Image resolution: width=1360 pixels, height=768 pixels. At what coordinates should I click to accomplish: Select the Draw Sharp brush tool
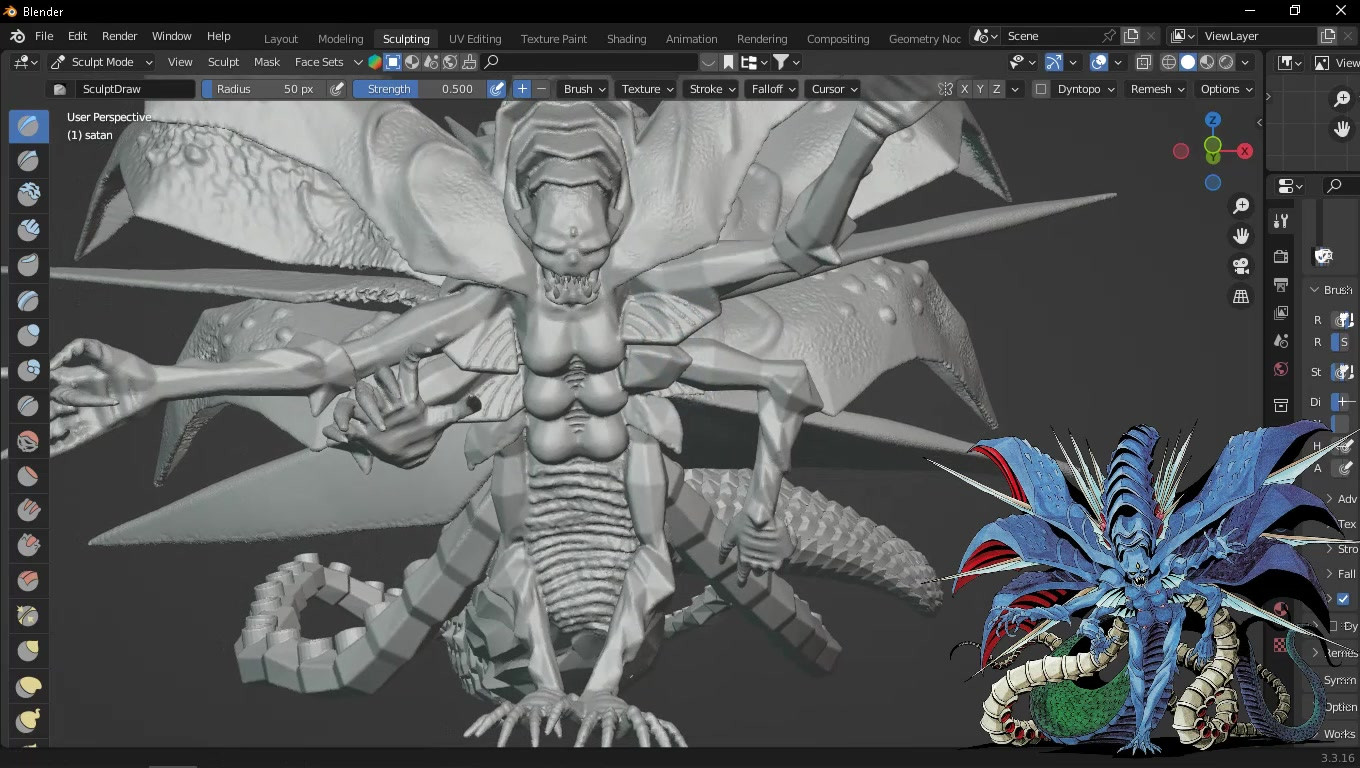pos(28,160)
